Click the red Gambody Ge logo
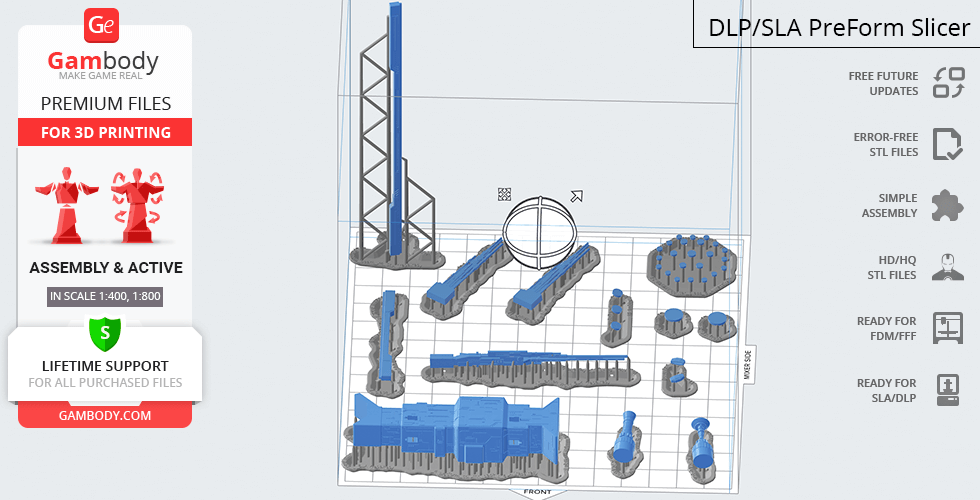The width and height of the screenshot is (980, 500). (104, 26)
